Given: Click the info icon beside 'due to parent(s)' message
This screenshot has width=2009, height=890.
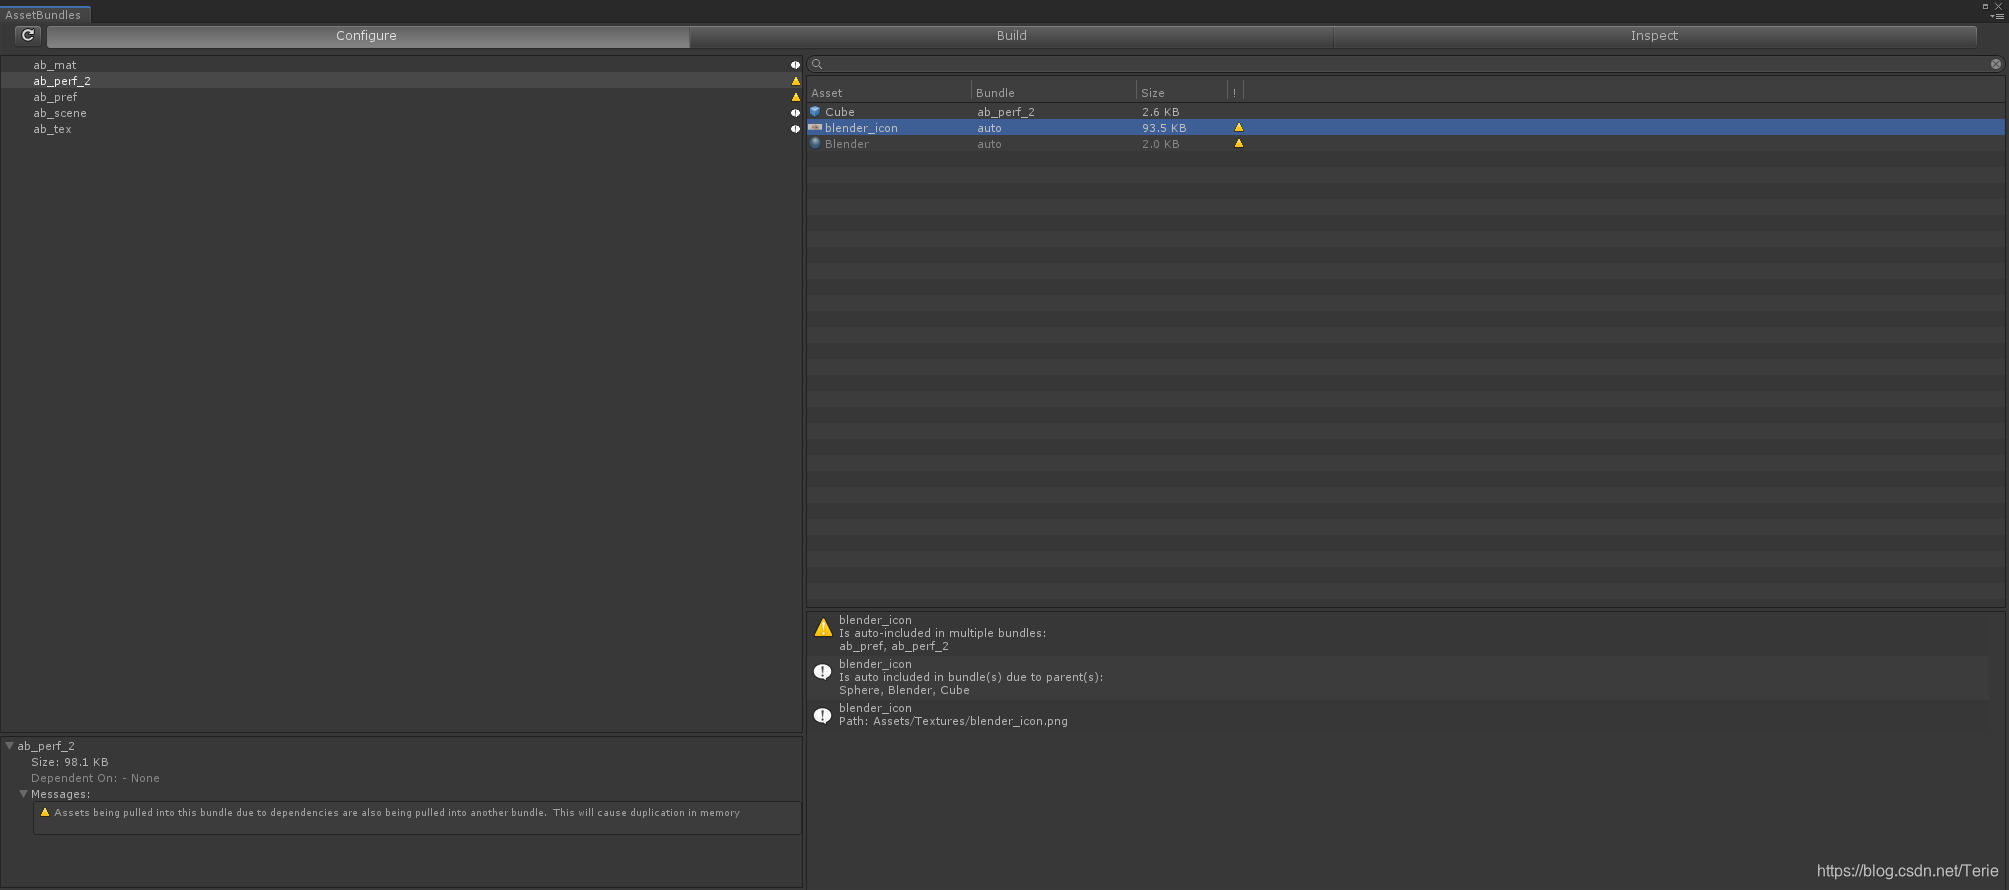Looking at the screenshot, I should [x=823, y=672].
